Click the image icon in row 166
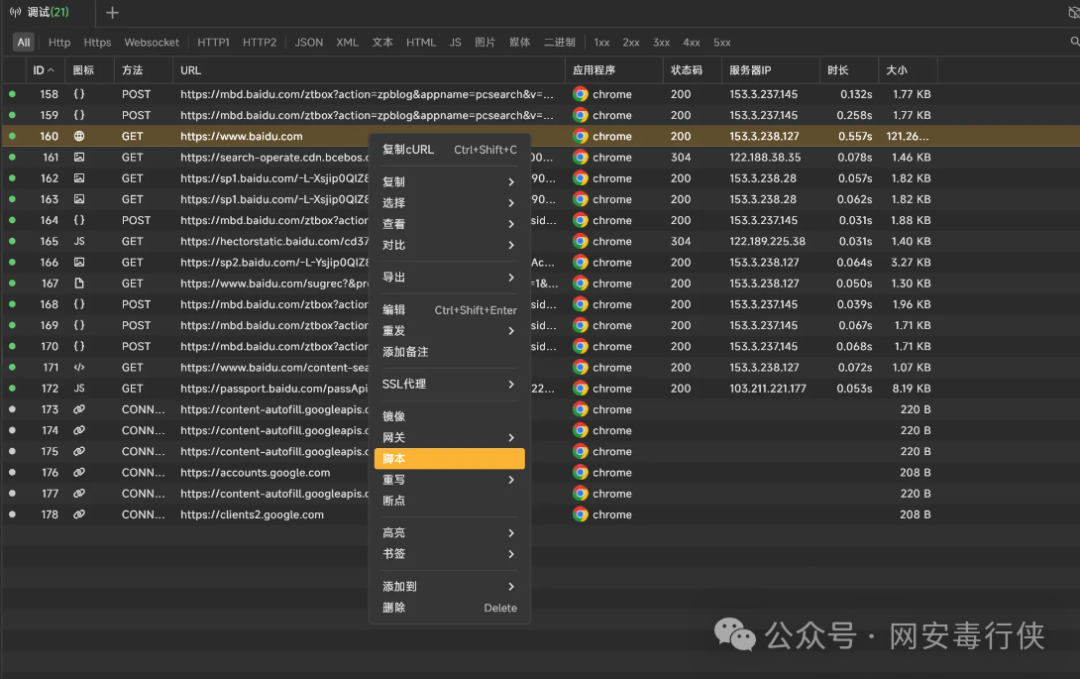Screen dimensions: 1080x679 pyautogui.click(x=79, y=262)
